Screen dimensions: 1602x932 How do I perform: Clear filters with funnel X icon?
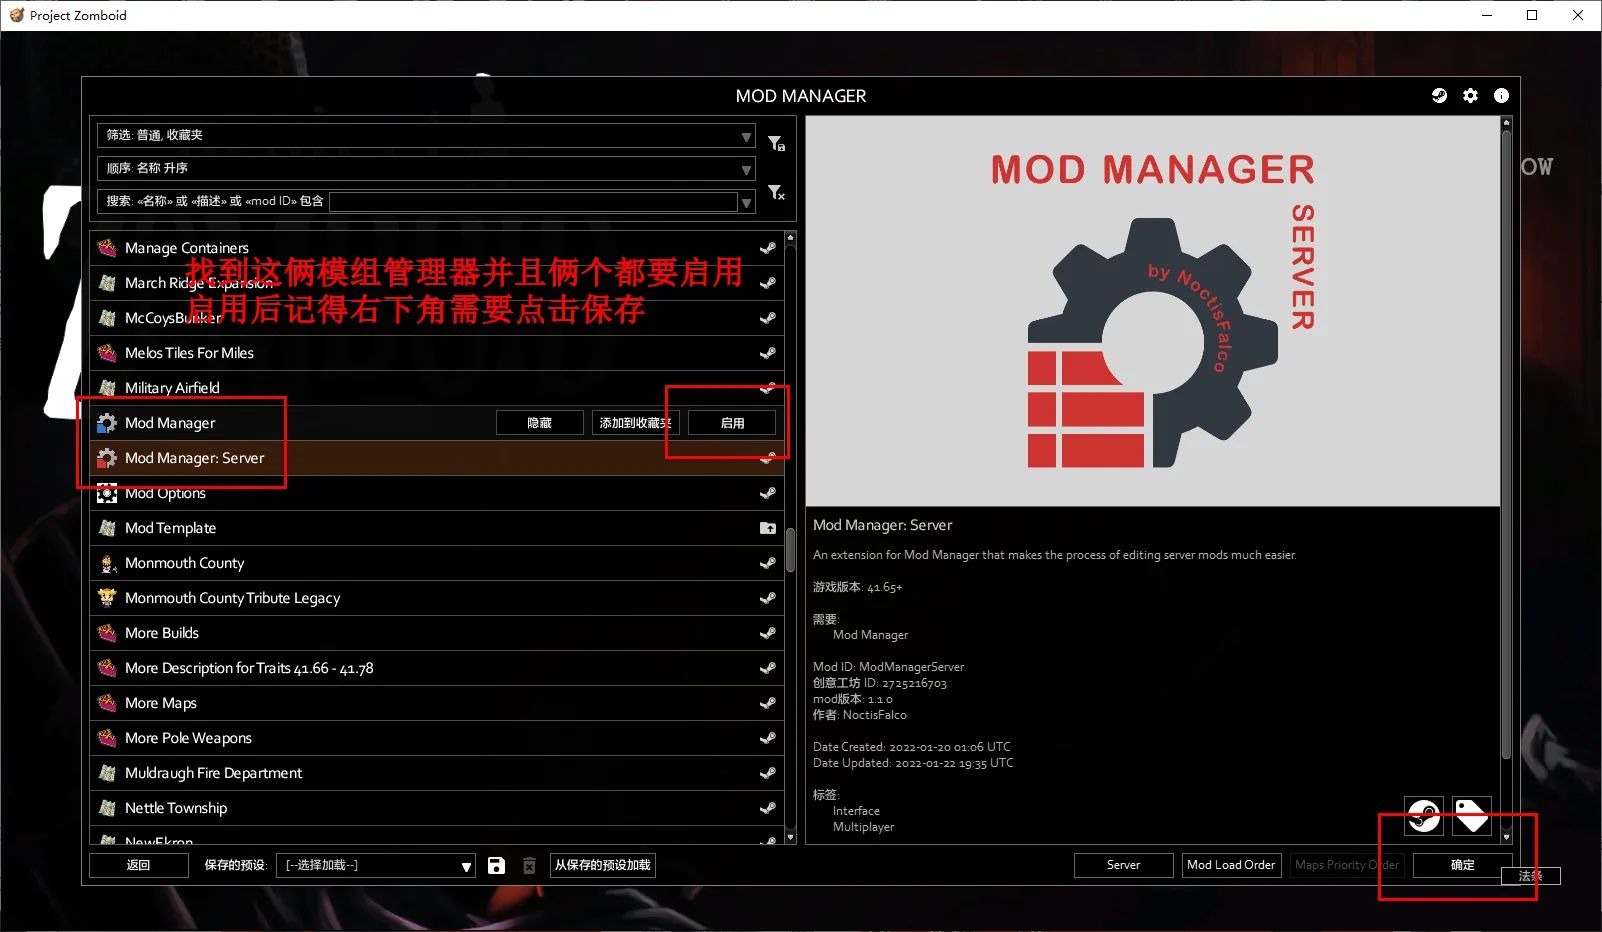tap(776, 193)
